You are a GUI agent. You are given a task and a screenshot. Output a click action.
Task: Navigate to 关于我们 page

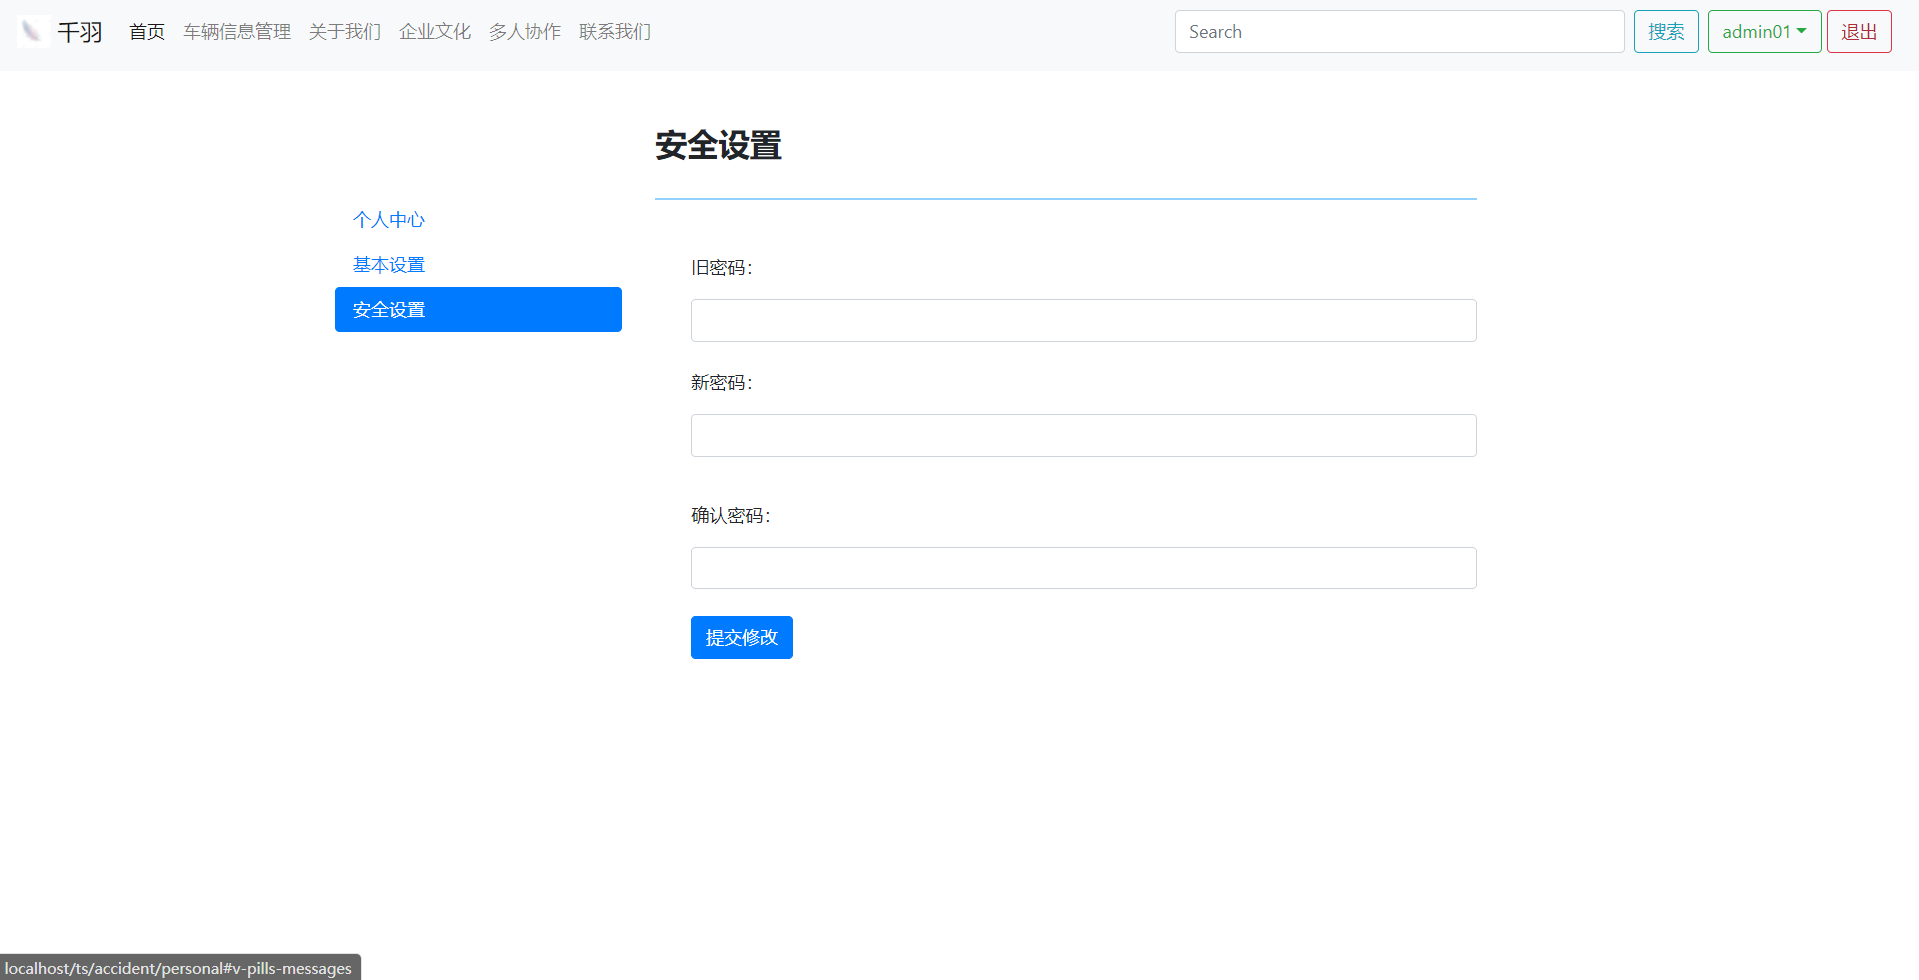coord(345,32)
